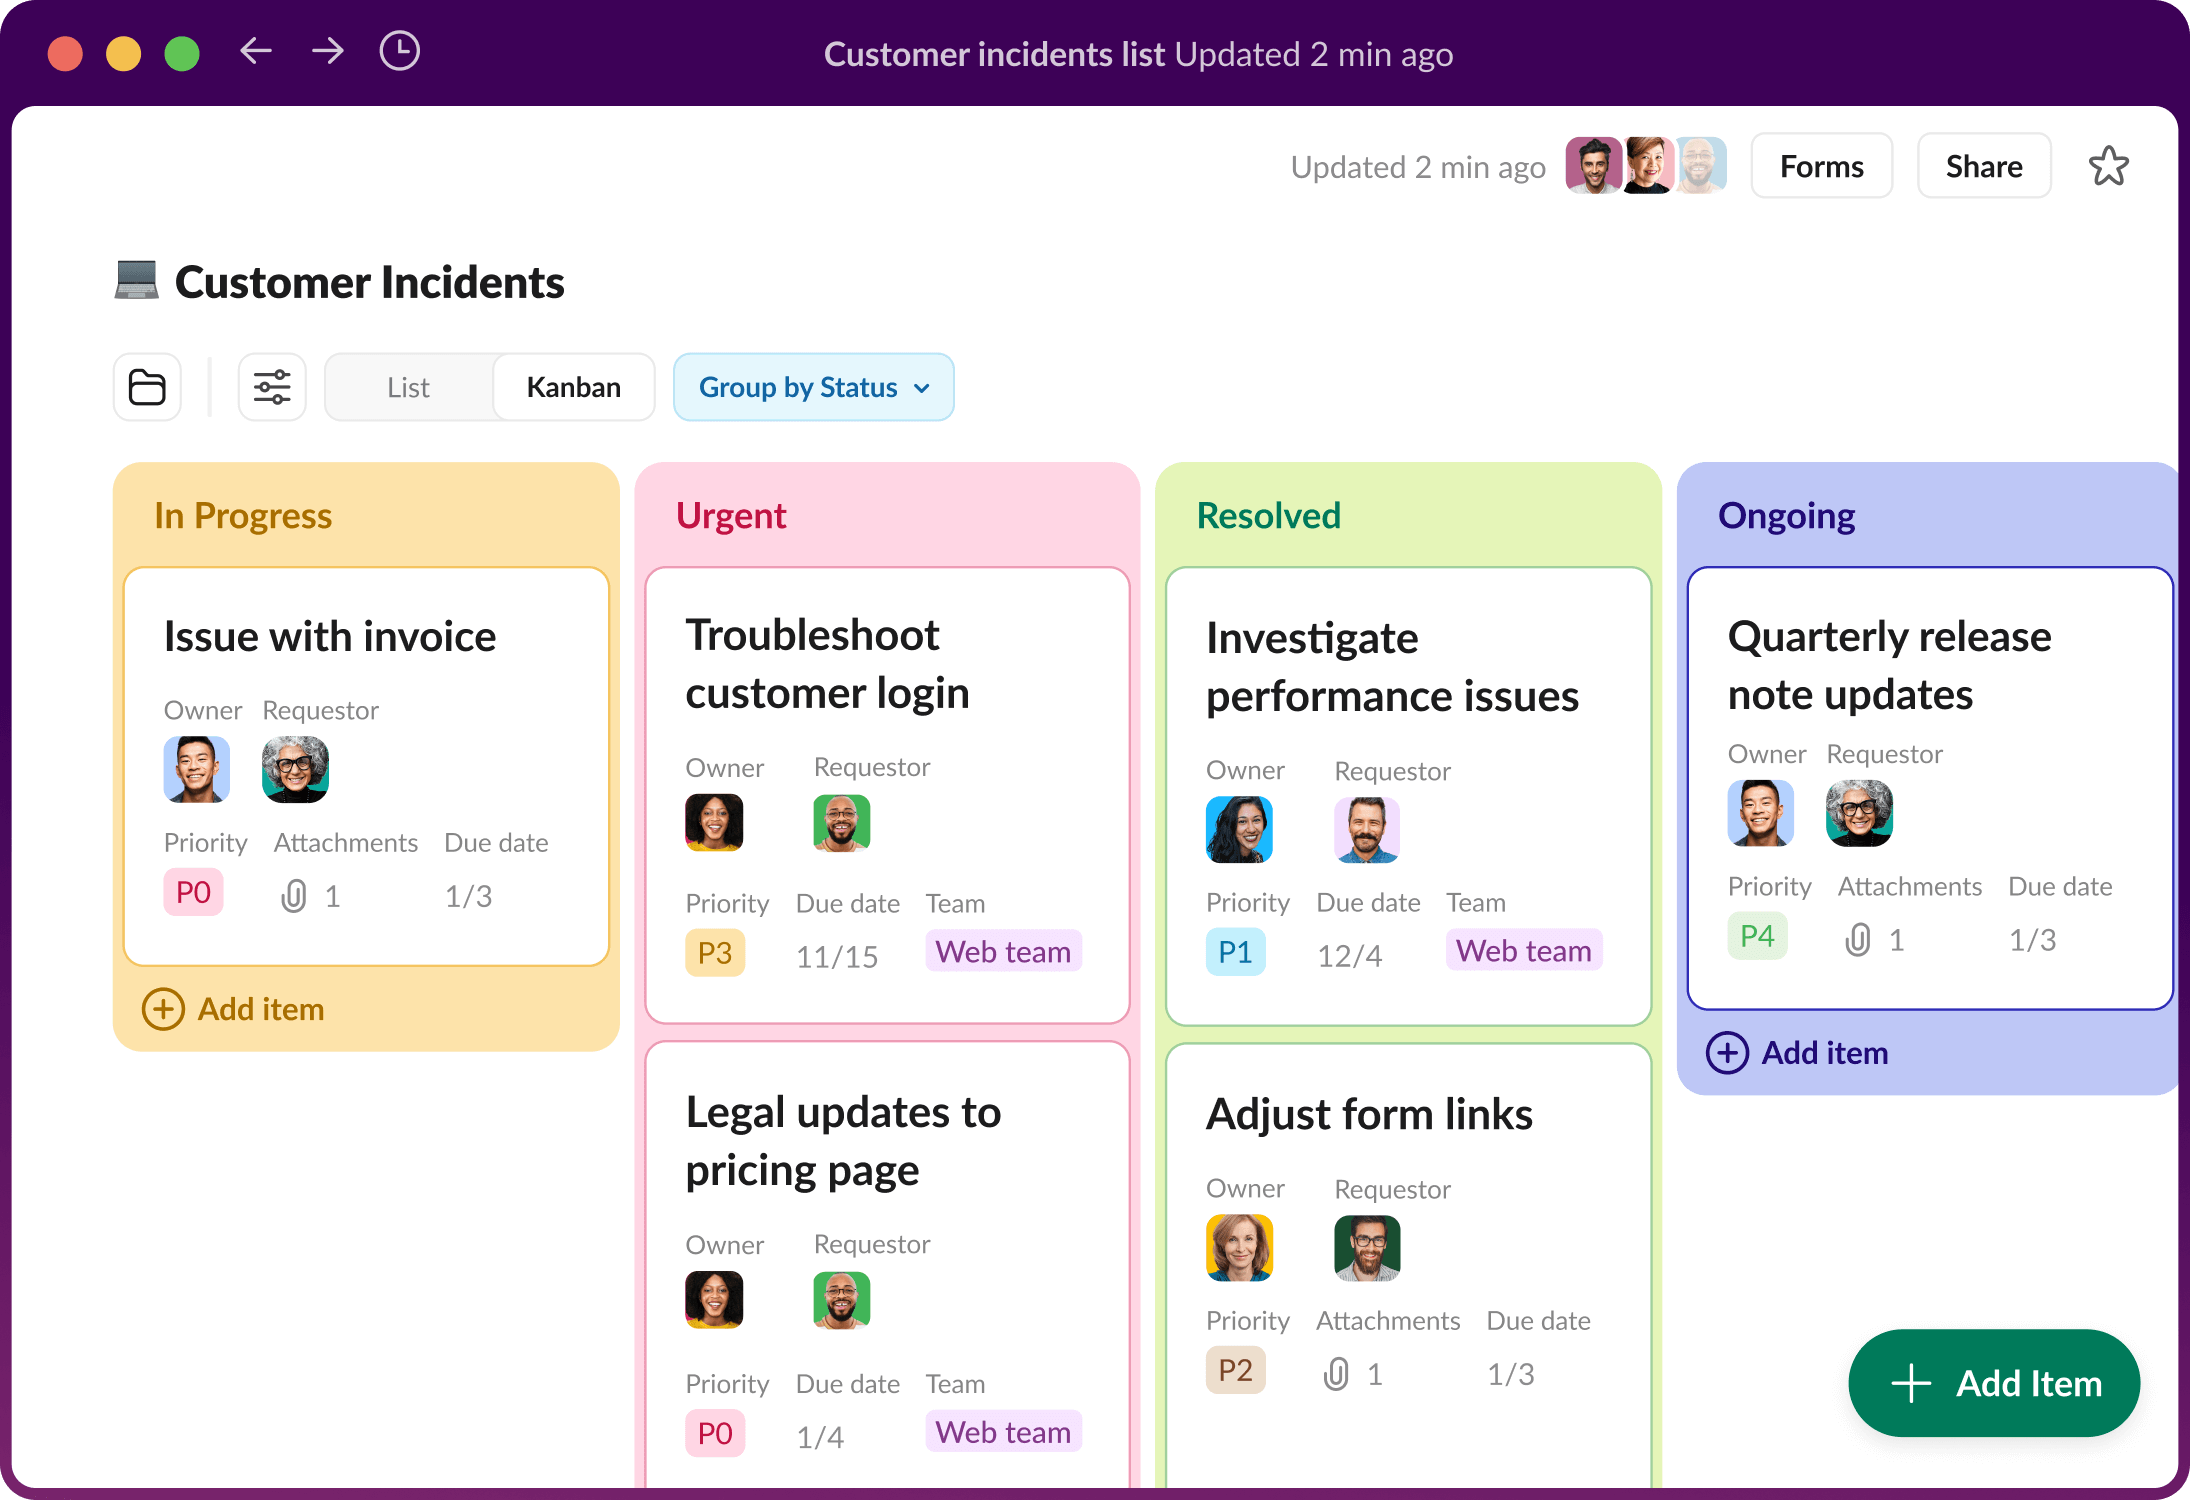
Task: Star the Customer incidents list
Action: coord(2108,165)
